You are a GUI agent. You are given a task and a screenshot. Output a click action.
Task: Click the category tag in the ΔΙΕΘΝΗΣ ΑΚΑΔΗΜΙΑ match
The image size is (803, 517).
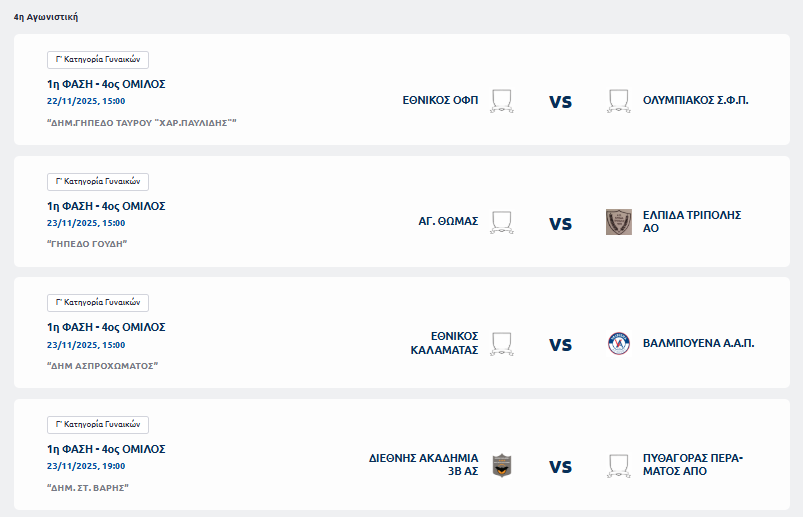click(x=98, y=424)
